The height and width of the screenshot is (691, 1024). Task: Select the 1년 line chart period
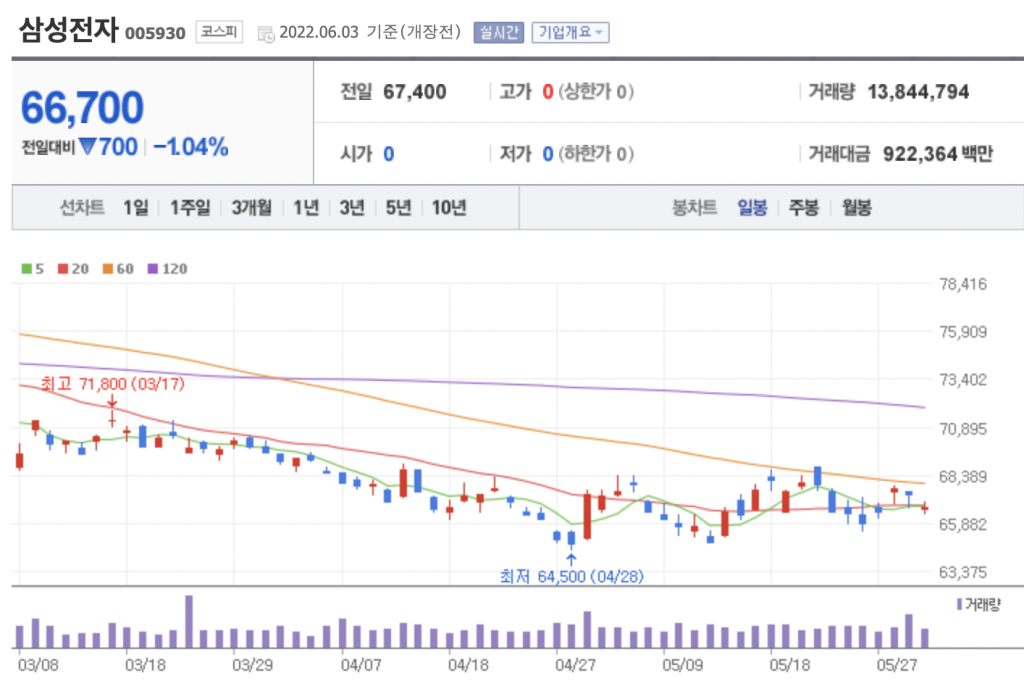(x=306, y=208)
